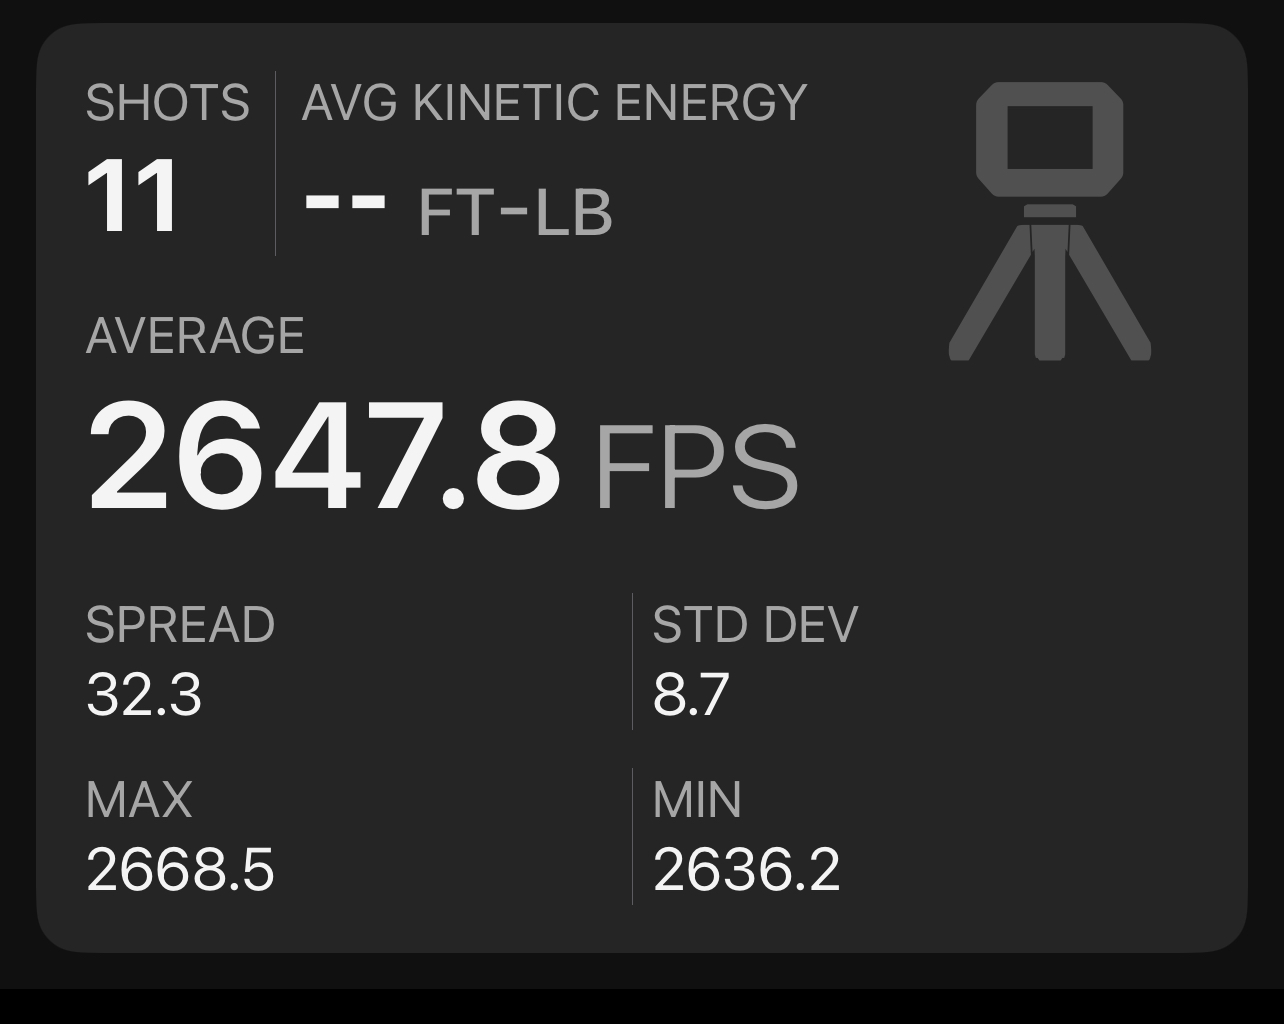The image size is (1284, 1024).
Task: Select the 2647.8 average velocity value
Action: pos(323,457)
